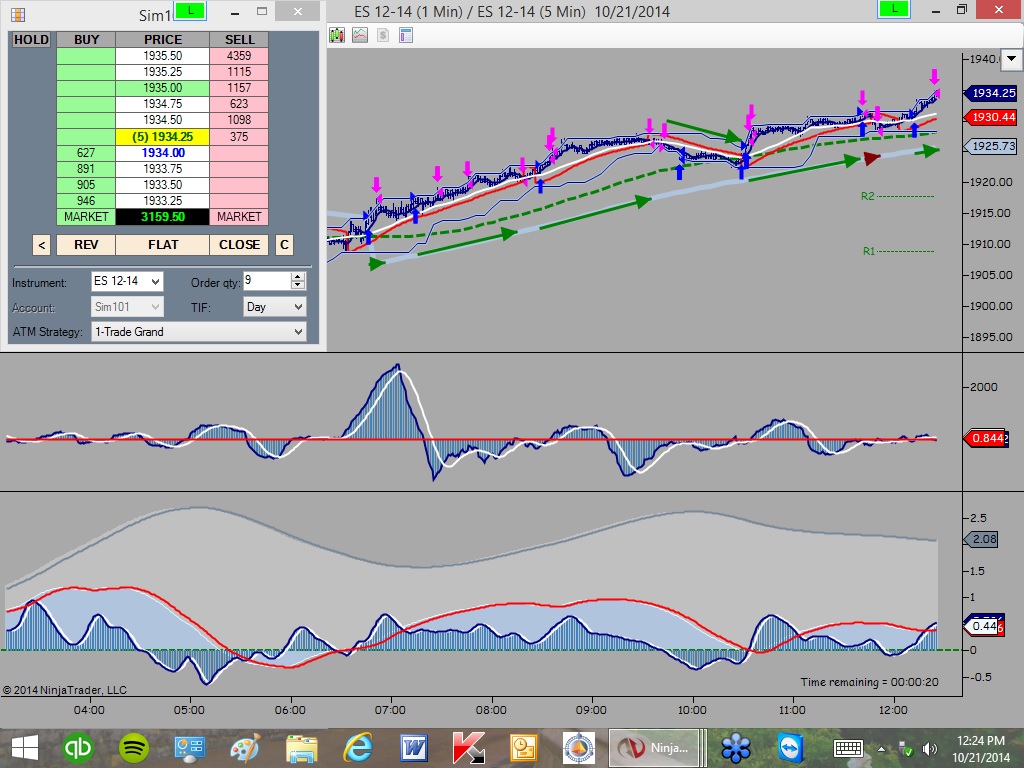
Task: Click the Order qty input field
Action: pos(266,281)
